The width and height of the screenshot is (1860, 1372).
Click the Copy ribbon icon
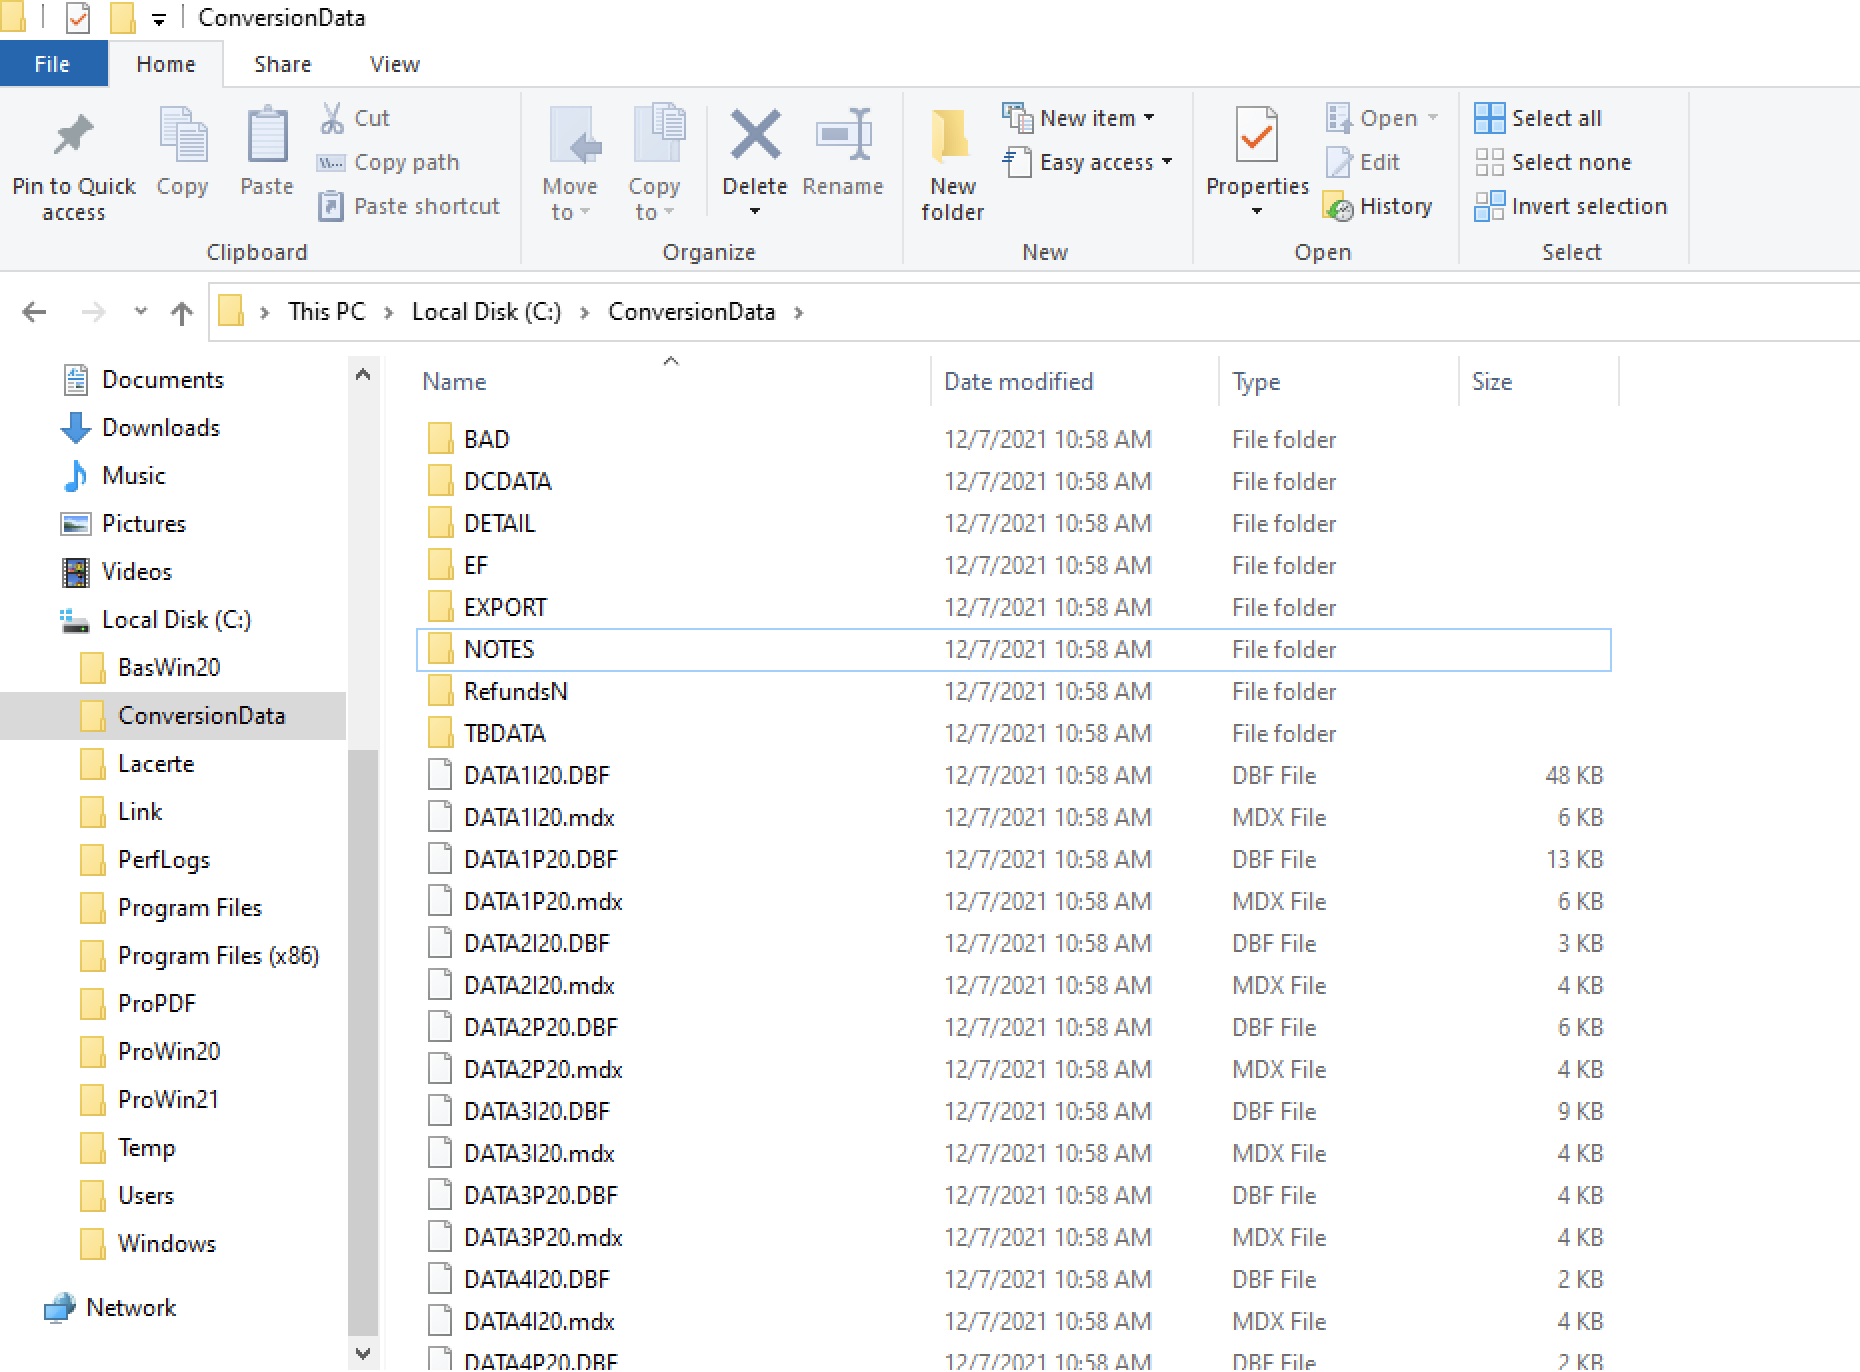182,135
